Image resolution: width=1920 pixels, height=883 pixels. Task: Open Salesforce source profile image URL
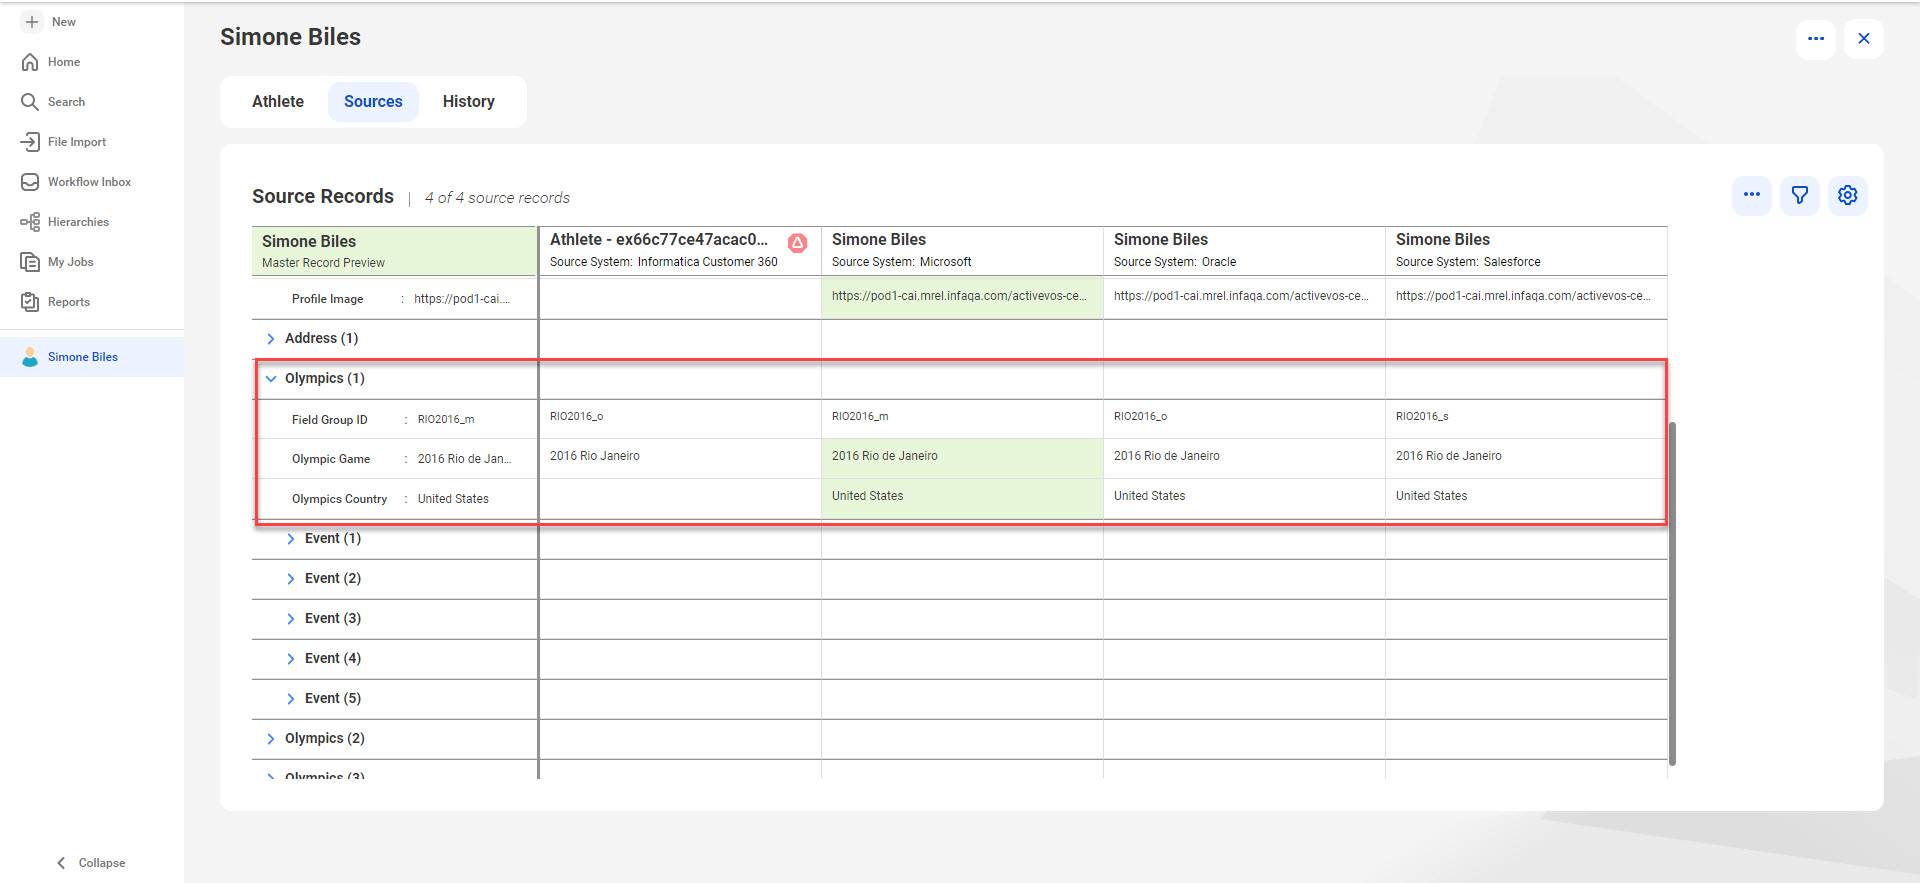click(x=1523, y=296)
